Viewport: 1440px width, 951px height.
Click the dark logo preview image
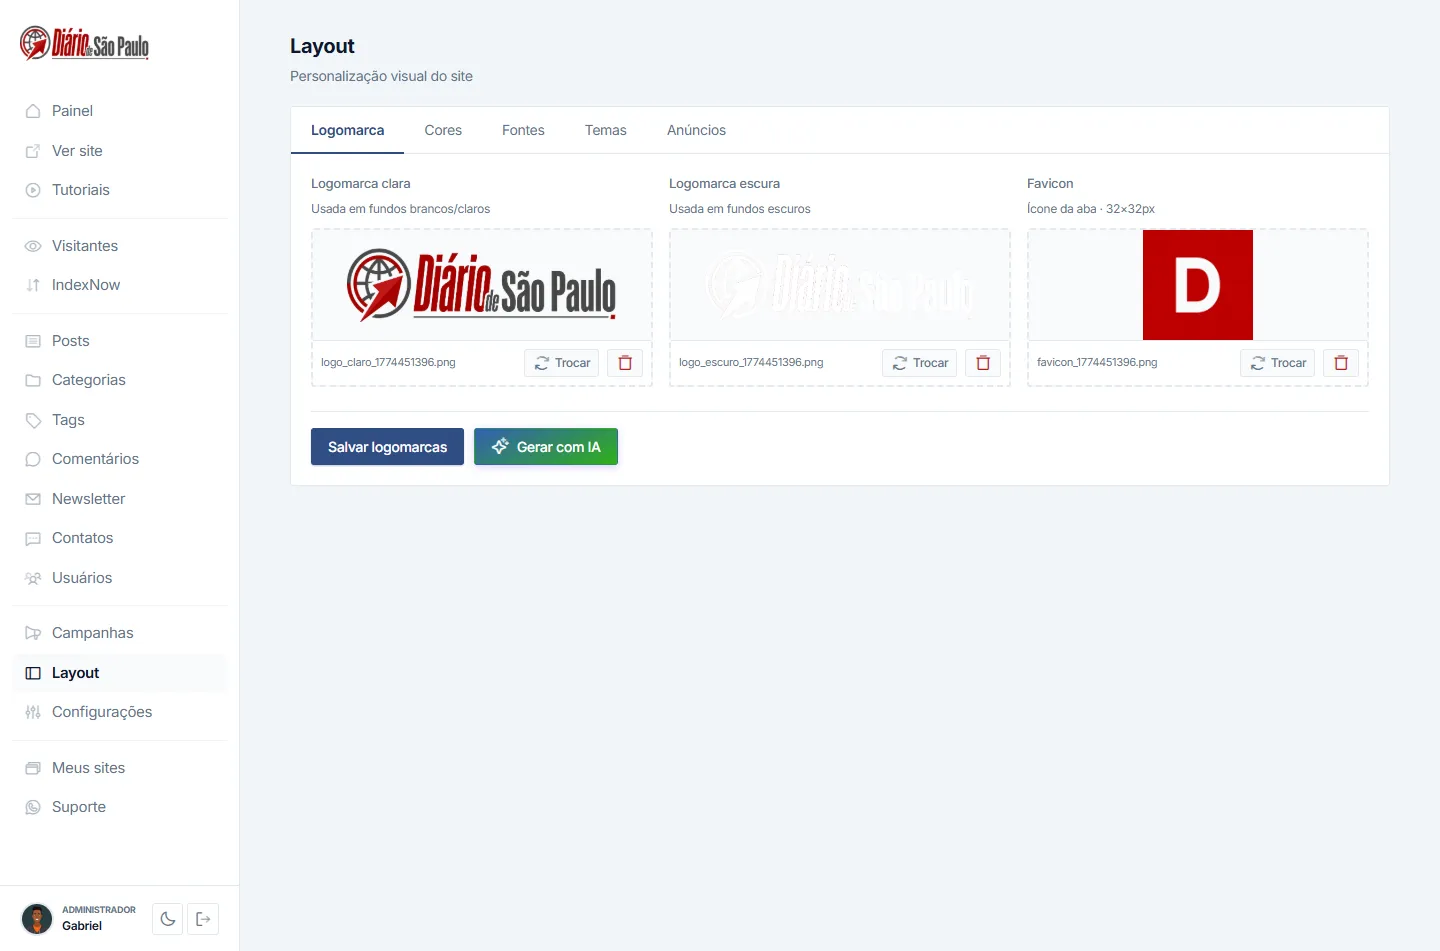coord(840,285)
